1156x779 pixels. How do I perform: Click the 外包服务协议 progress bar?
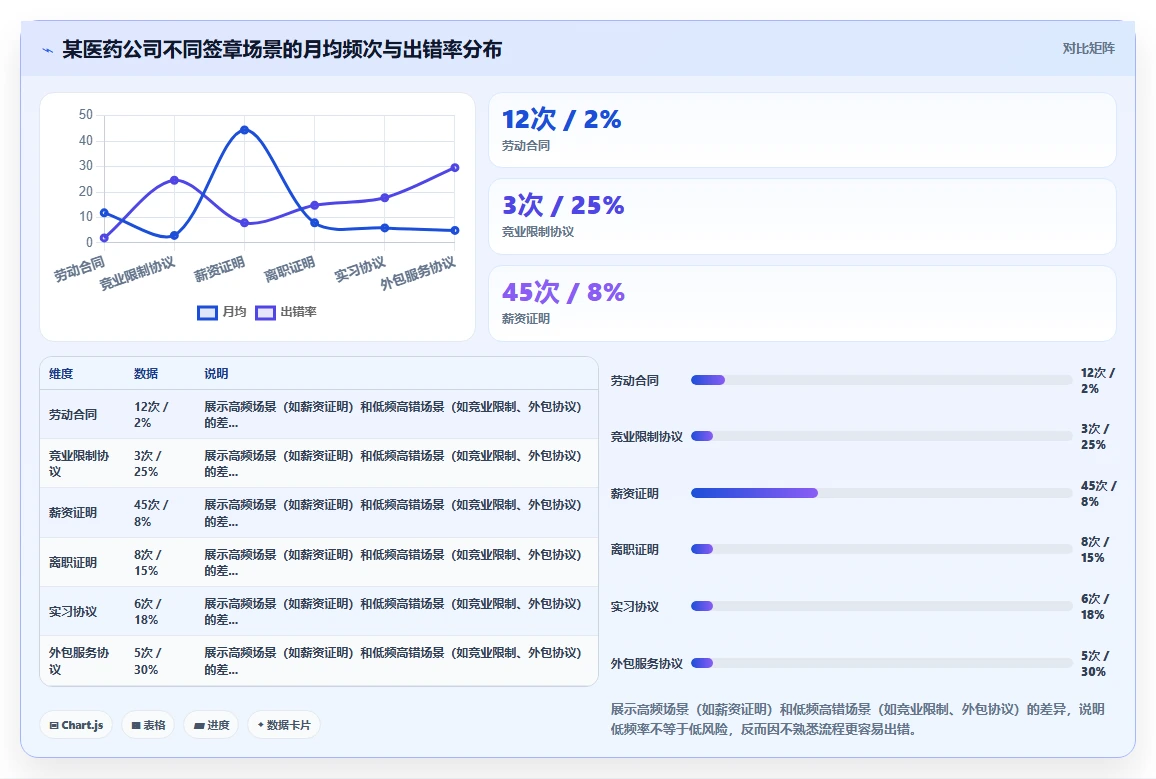point(881,663)
